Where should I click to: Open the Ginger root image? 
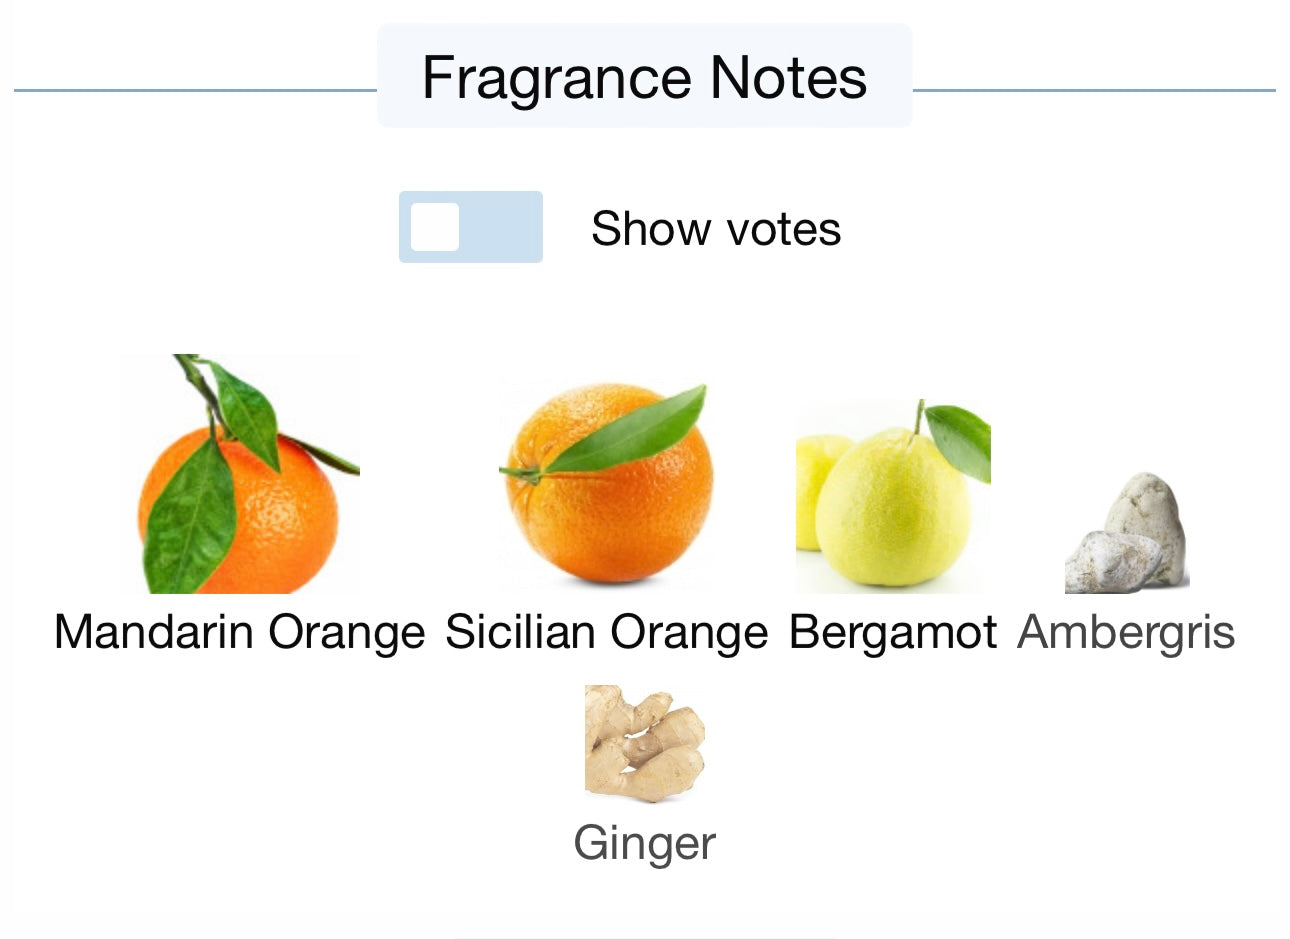645,743
